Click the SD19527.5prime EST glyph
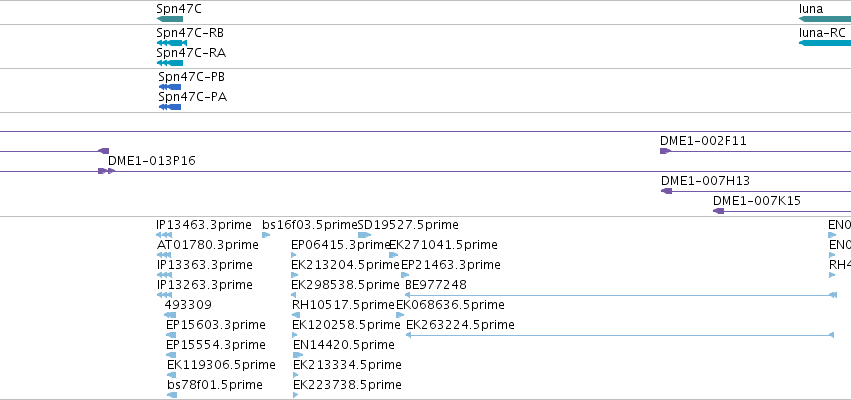 point(365,235)
